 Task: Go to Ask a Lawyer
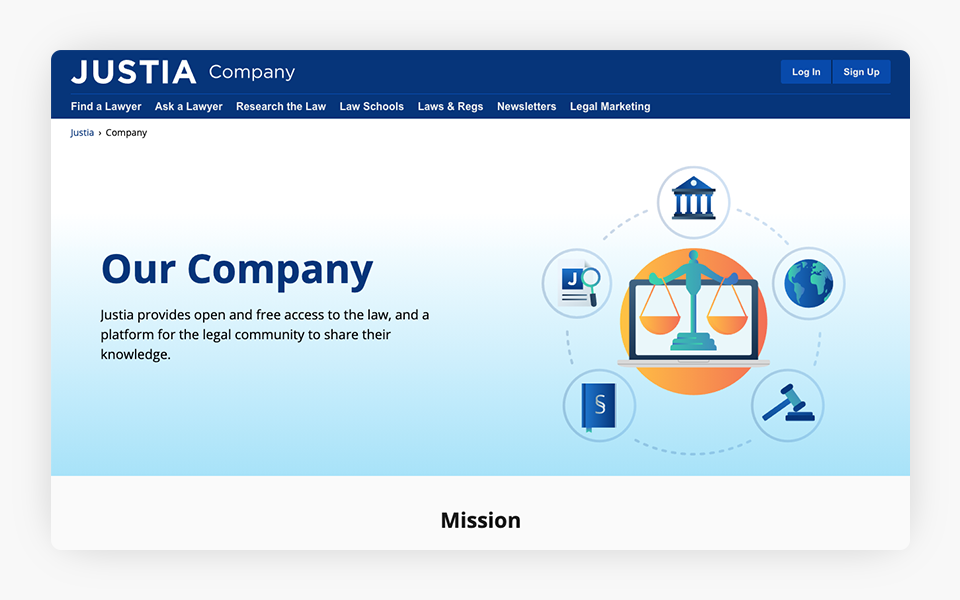coord(189,107)
